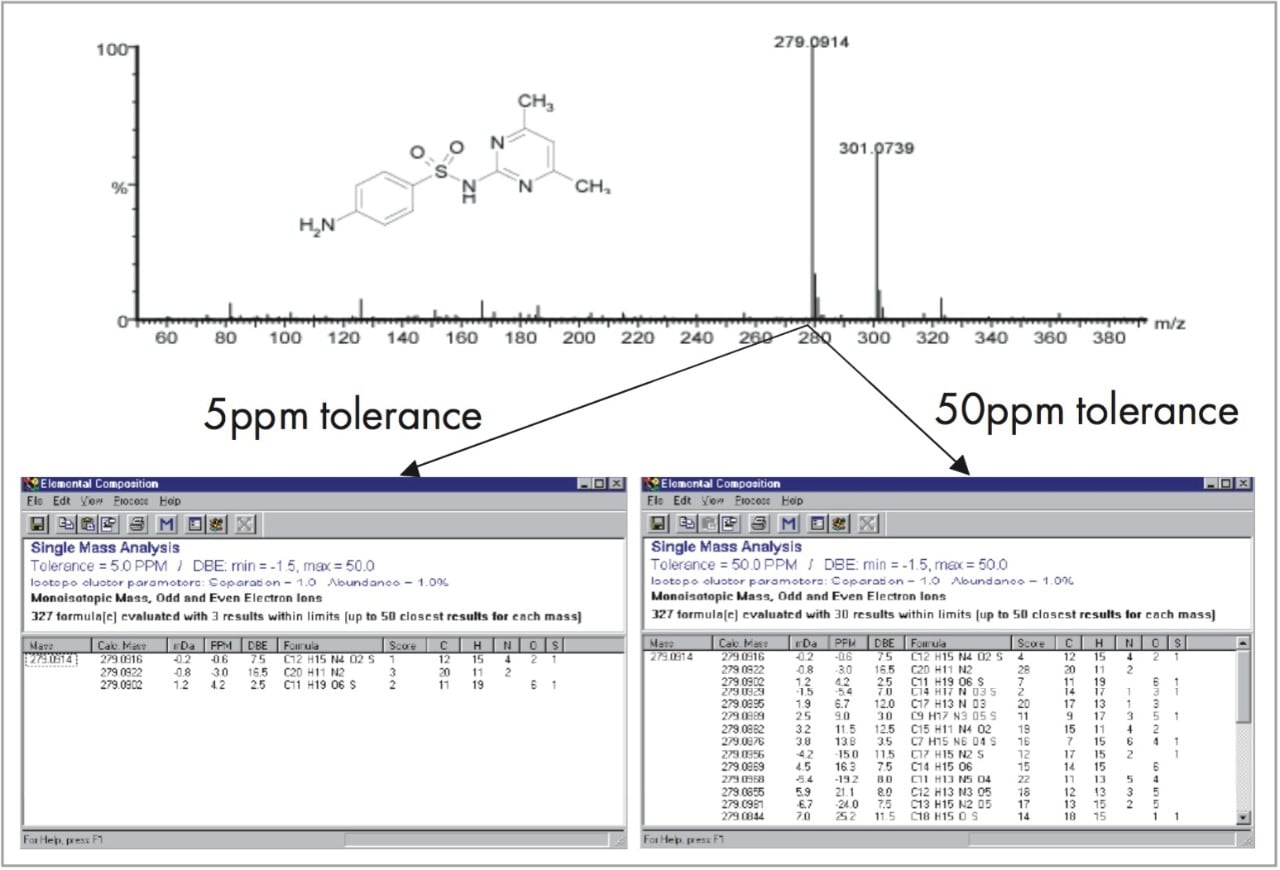The height and width of the screenshot is (870, 1280).
Task: Click the Formula column header in the left results table
Action: 303,644
